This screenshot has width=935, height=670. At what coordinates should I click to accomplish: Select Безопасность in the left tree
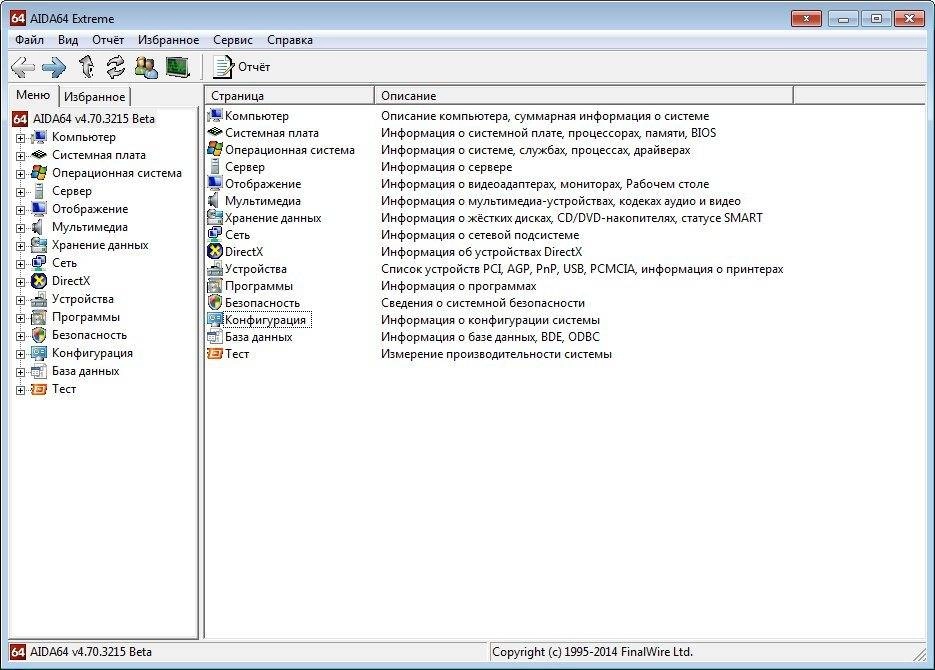pos(89,335)
